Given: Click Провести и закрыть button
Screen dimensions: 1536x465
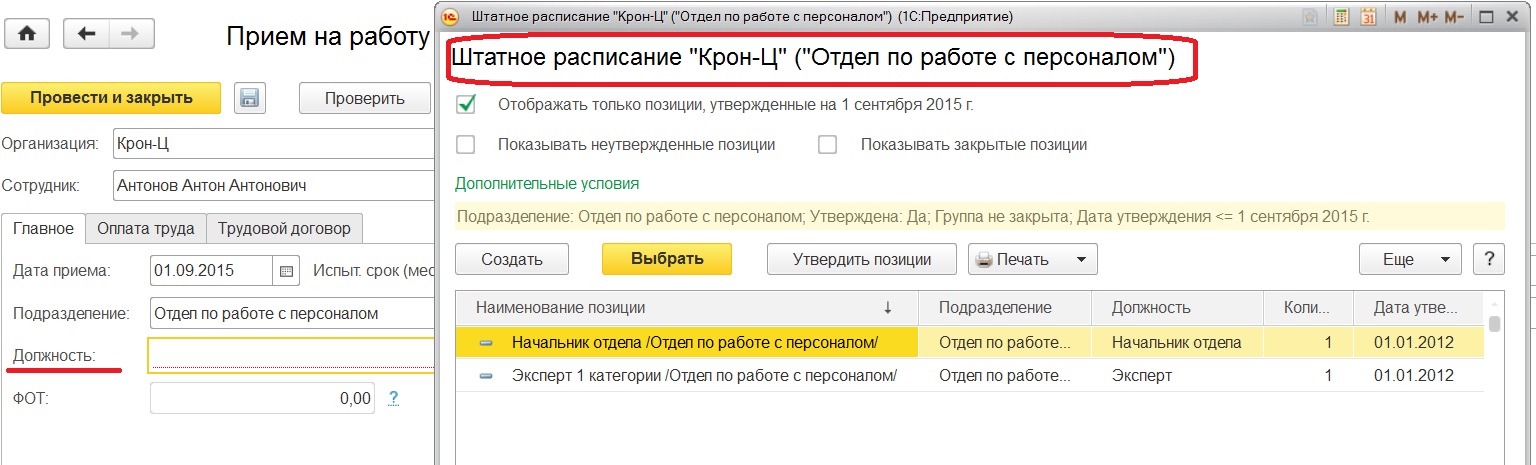Looking at the screenshot, I should [111, 98].
